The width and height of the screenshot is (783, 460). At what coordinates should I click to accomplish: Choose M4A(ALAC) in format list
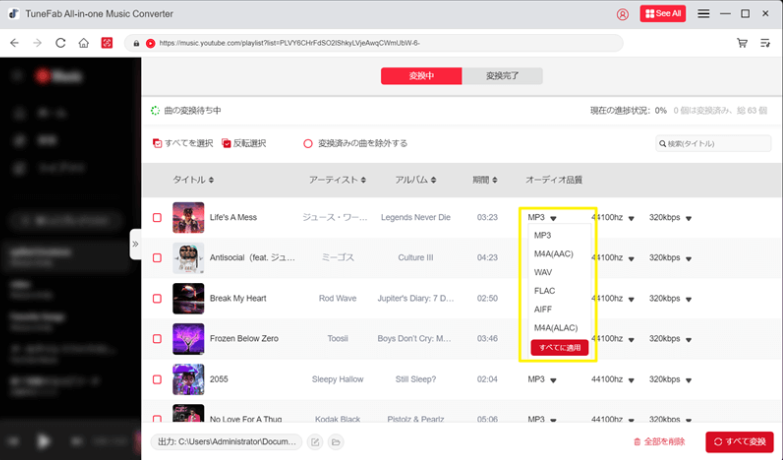[x=556, y=328]
